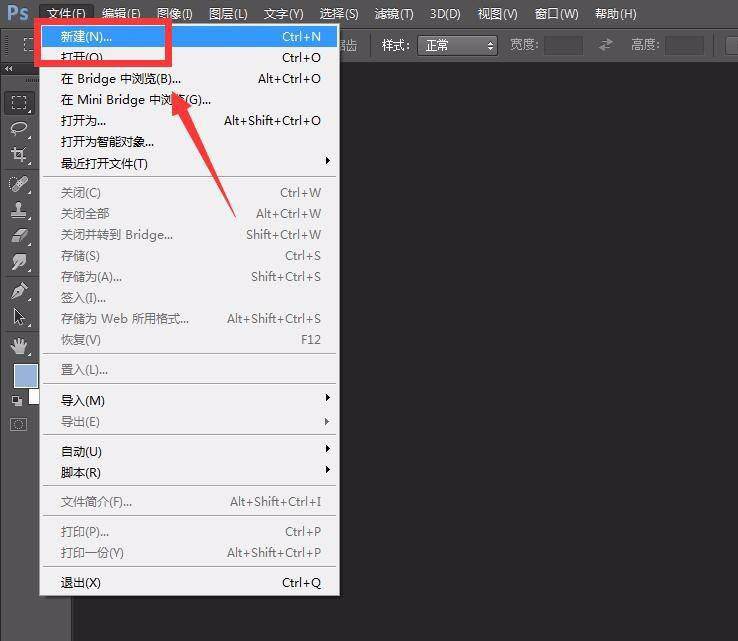The width and height of the screenshot is (738, 641).
Task: Click 恢复(V) menu entry
Action: (x=190, y=339)
